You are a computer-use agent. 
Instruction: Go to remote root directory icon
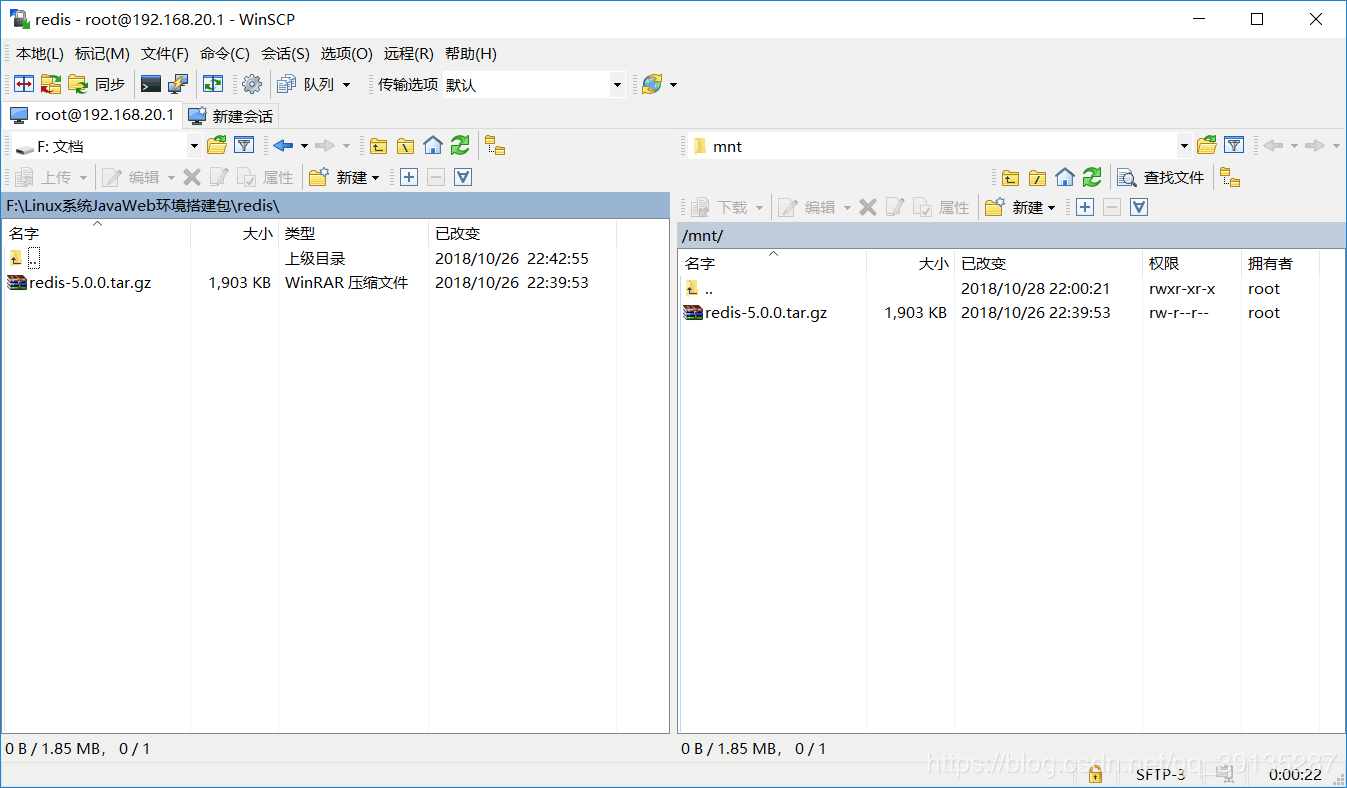click(x=1038, y=177)
